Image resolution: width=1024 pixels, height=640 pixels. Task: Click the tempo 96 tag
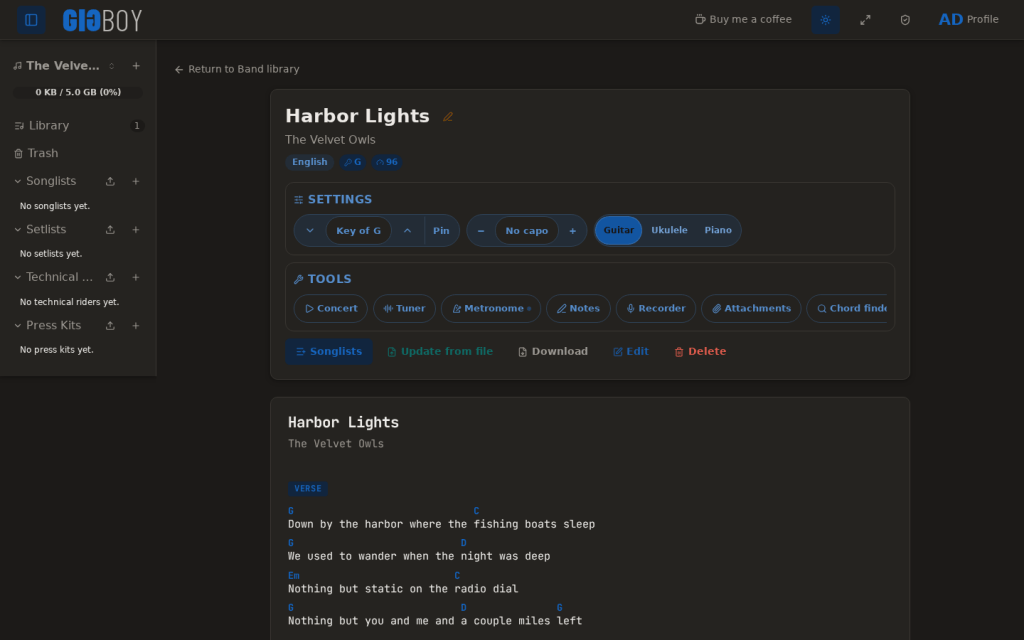coord(387,162)
